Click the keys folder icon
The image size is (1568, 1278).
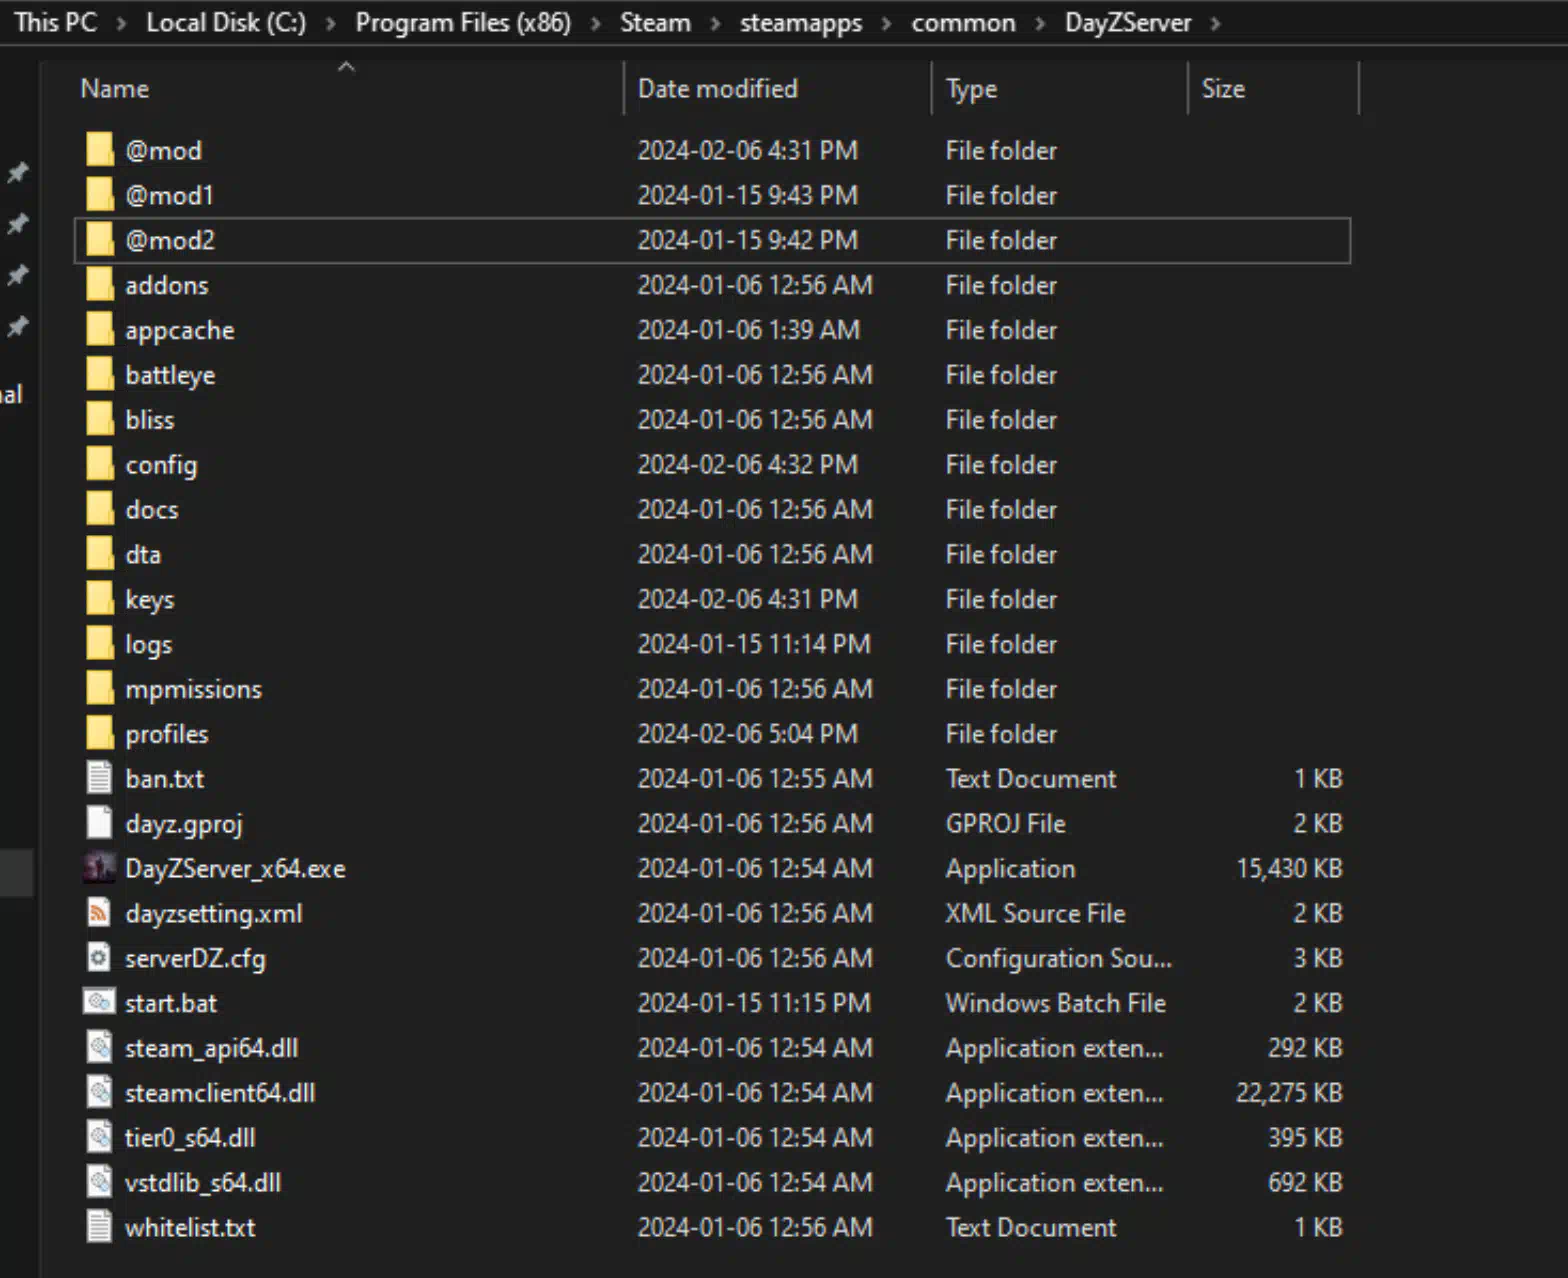(x=99, y=599)
